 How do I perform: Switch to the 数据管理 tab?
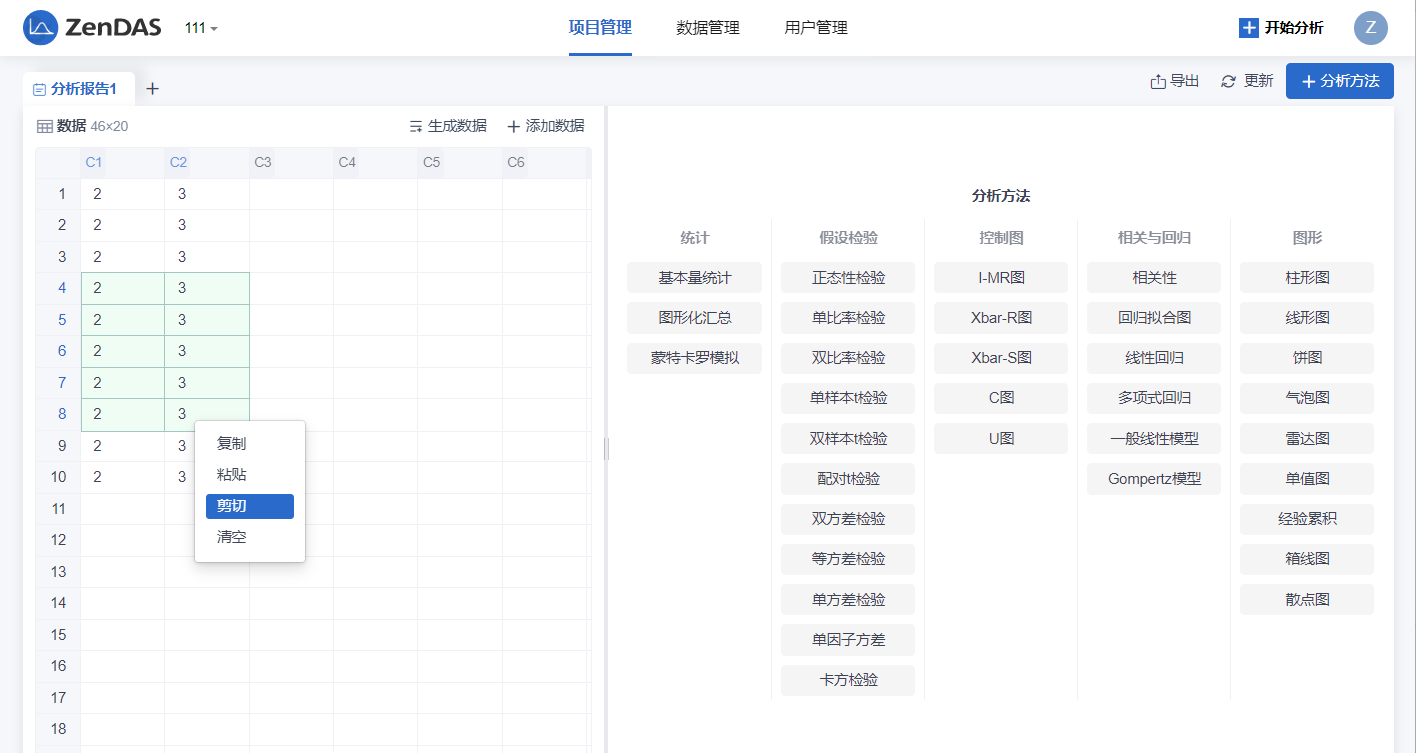coord(708,28)
